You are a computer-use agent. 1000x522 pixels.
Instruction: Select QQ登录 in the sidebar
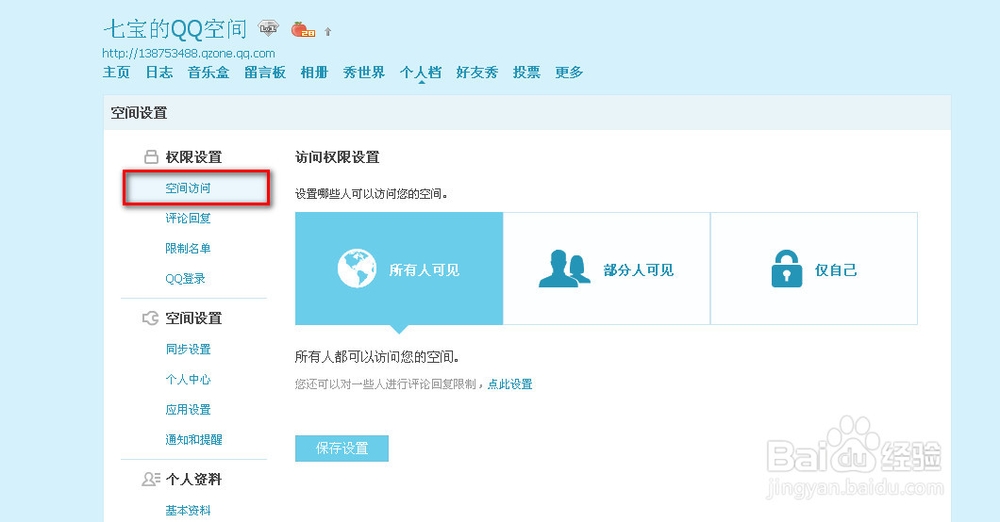pos(186,278)
